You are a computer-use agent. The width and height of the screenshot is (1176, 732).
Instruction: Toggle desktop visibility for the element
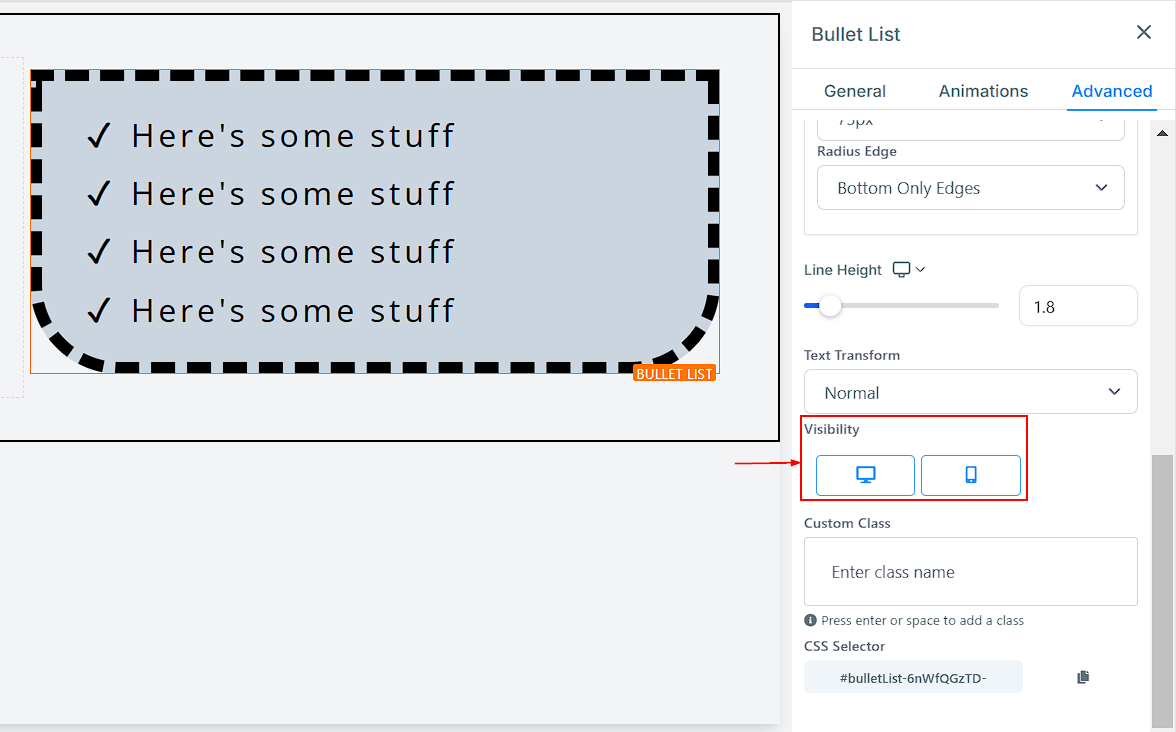865,475
